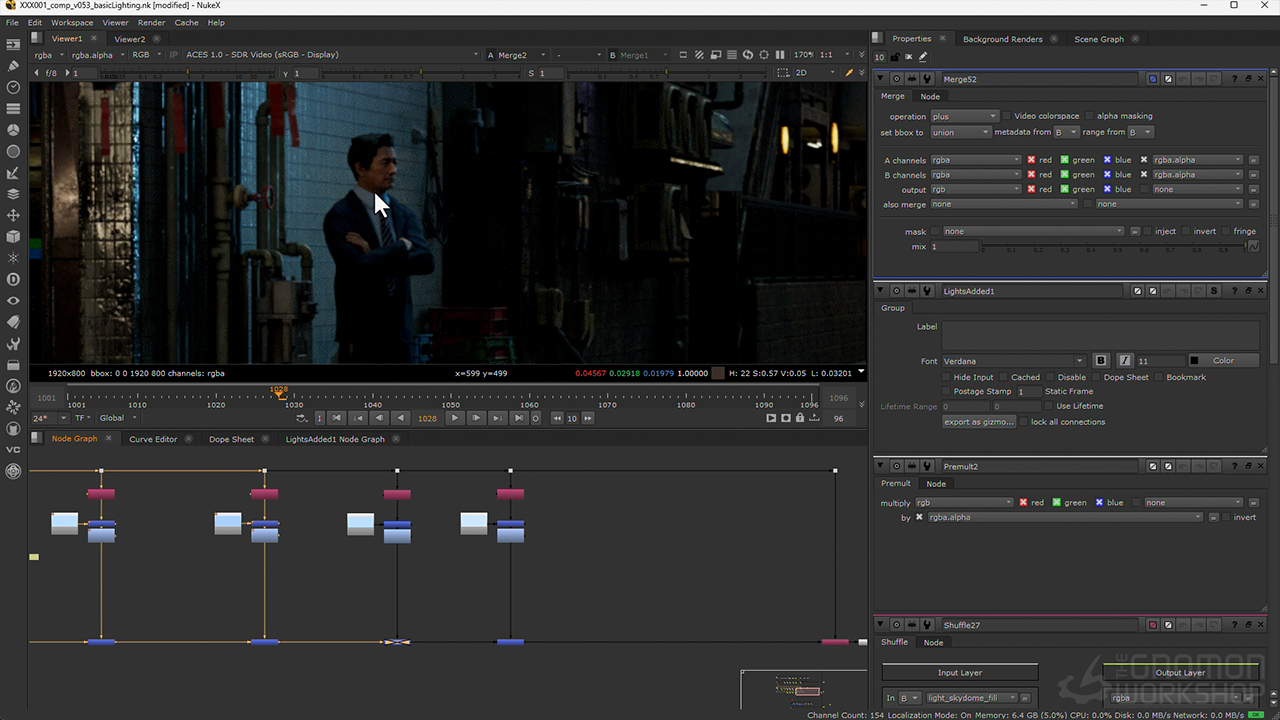Open the 3D nodes cube icon
The width and height of the screenshot is (1280, 720).
pos(13,237)
